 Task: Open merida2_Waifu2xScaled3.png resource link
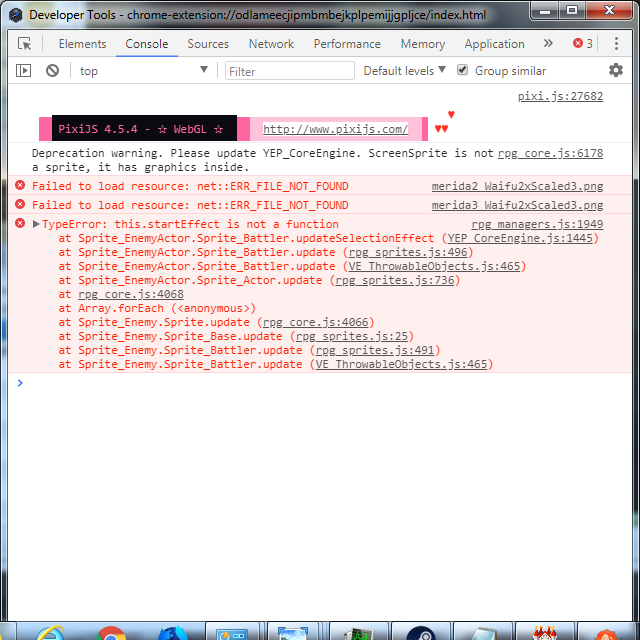[x=518, y=187]
